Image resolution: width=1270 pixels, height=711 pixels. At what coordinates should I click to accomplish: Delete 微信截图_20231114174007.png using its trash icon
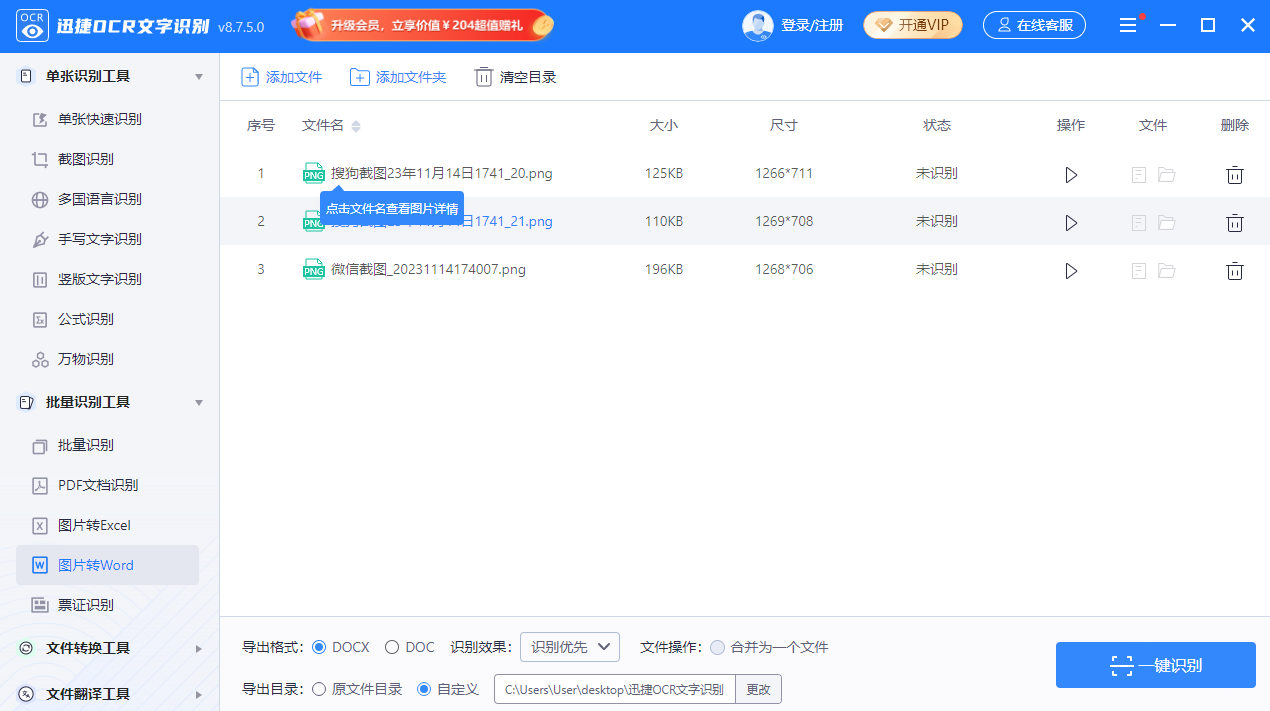point(1235,269)
